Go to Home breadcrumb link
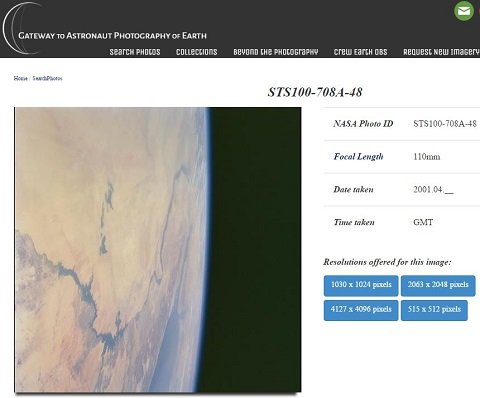This screenshot has width=480, height=398. (x=20, y=78)
